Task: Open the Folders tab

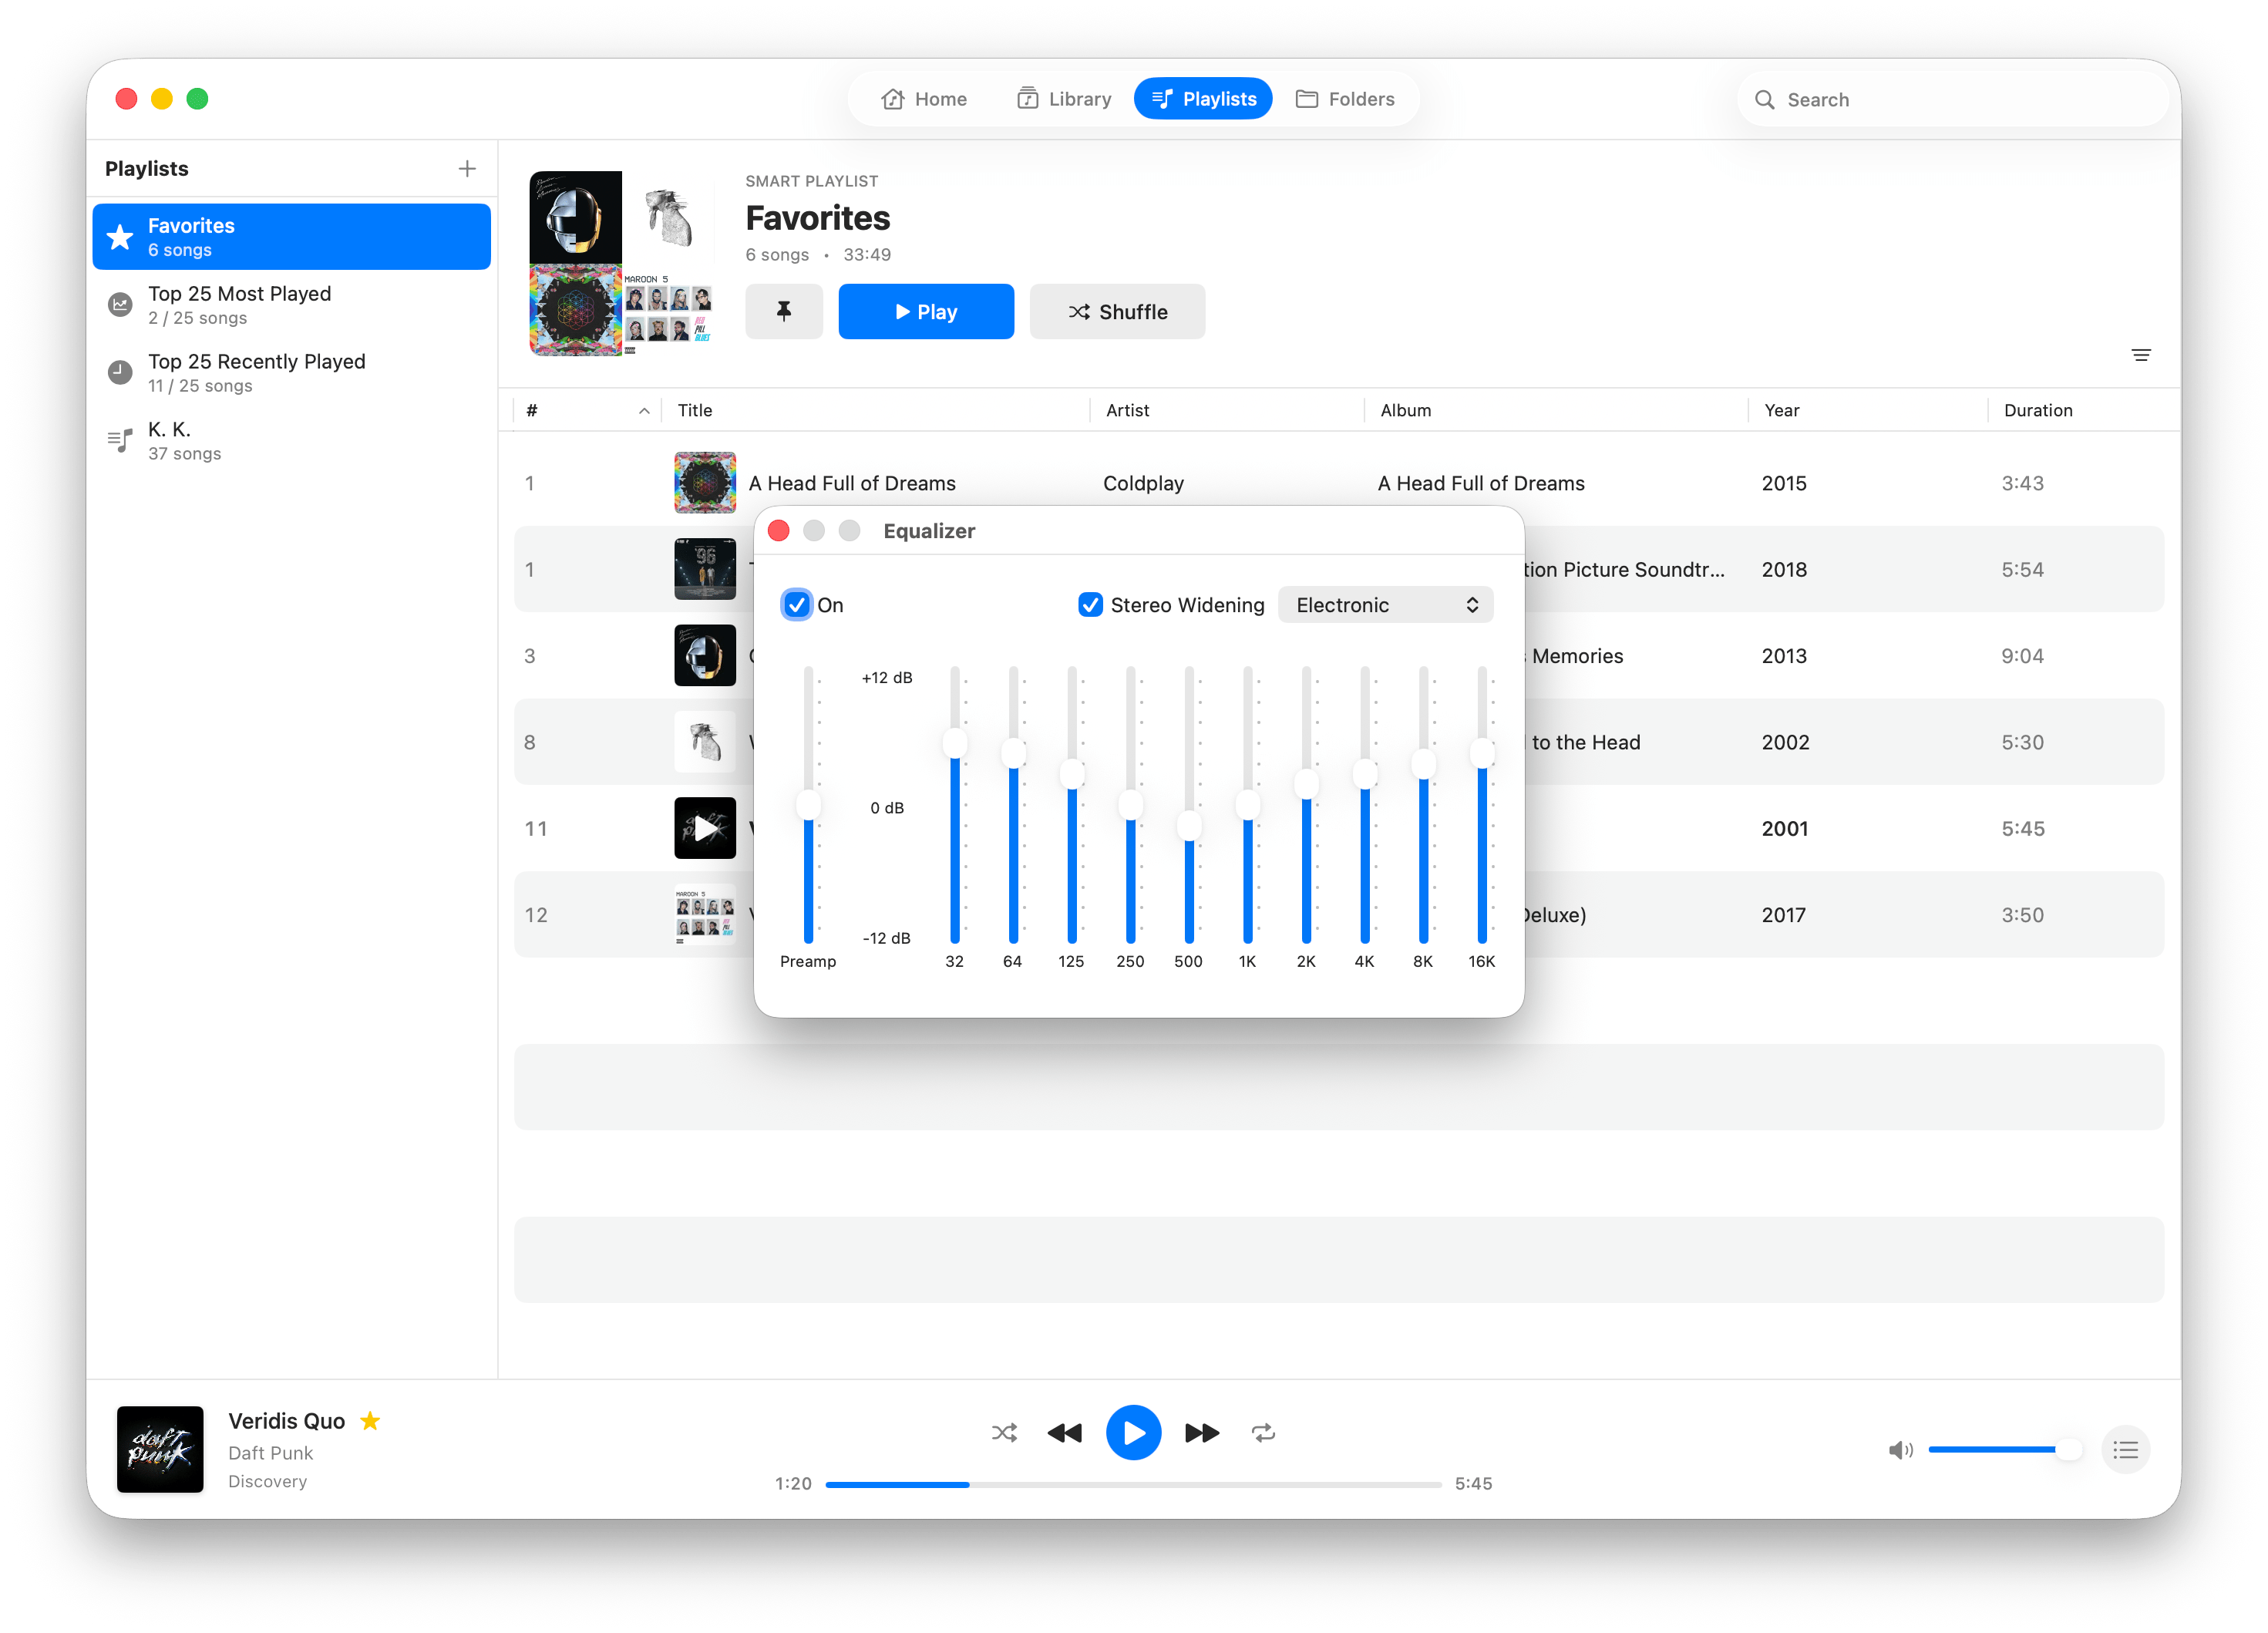Action: [x=1345, y=99]
